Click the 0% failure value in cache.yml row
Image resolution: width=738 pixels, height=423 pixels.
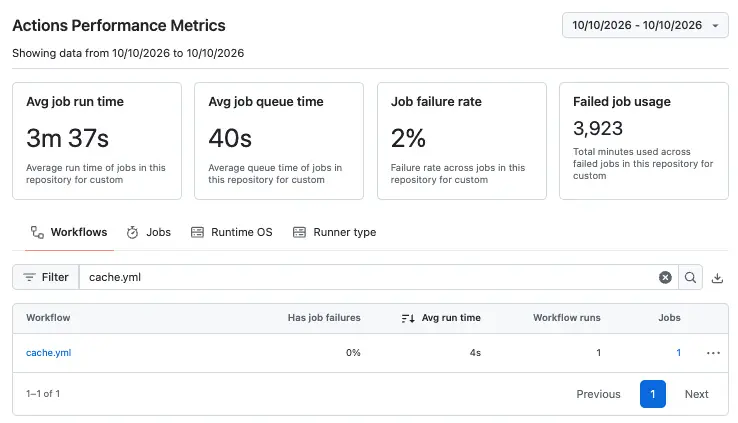[x=353, y=353]
